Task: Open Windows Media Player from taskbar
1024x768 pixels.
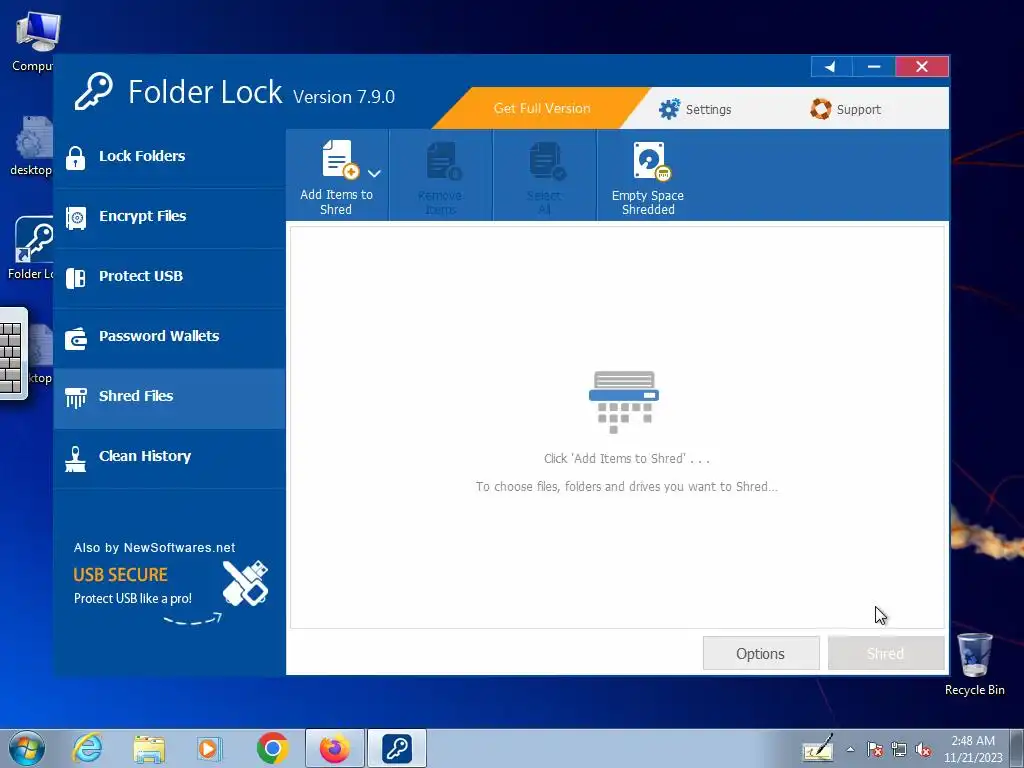Action: point(210,748)
